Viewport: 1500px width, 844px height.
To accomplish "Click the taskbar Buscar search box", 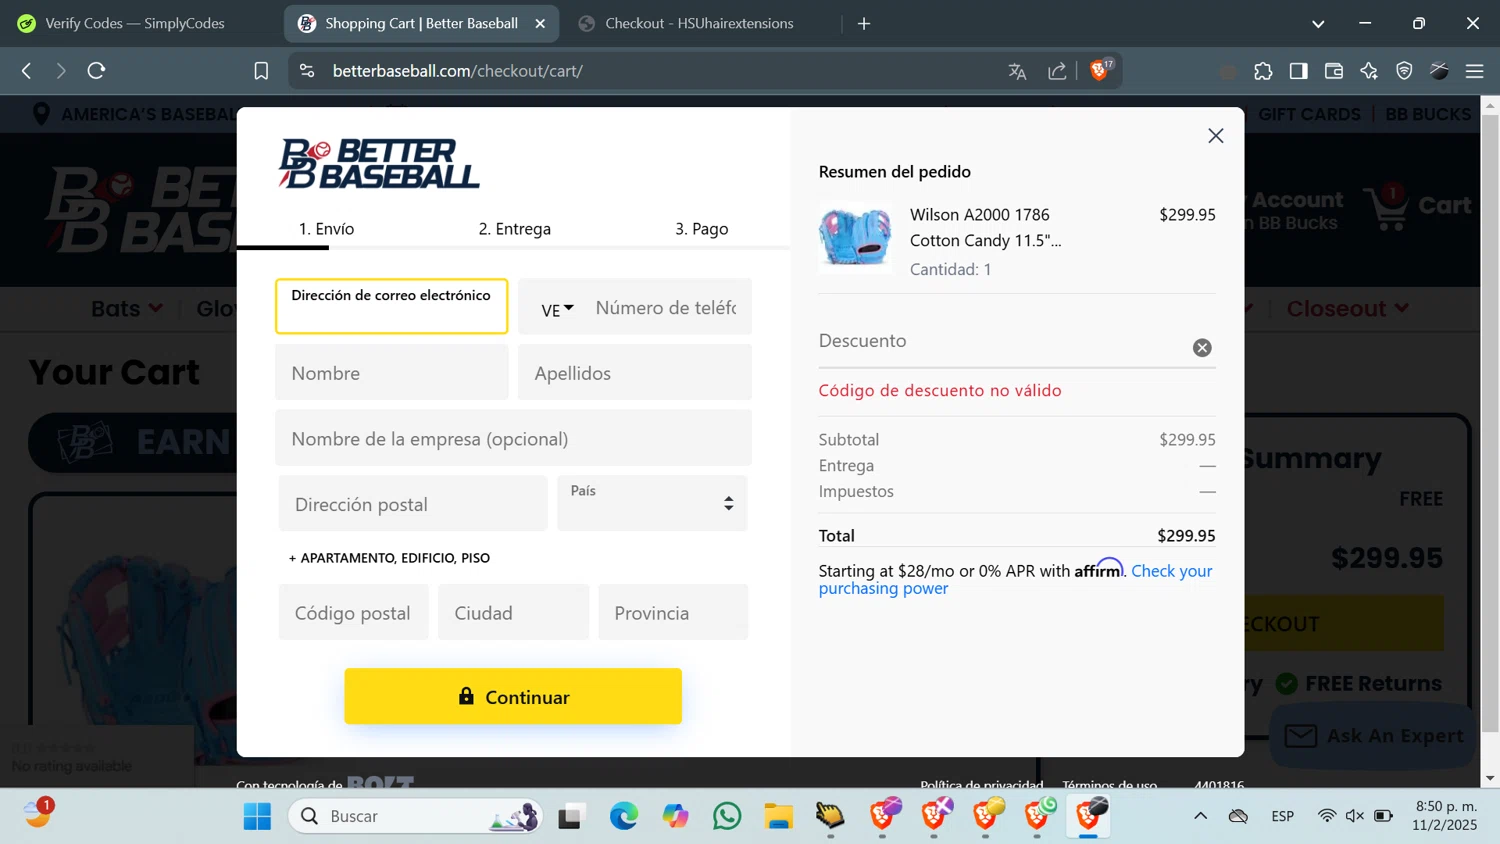I will coord(415,816).
